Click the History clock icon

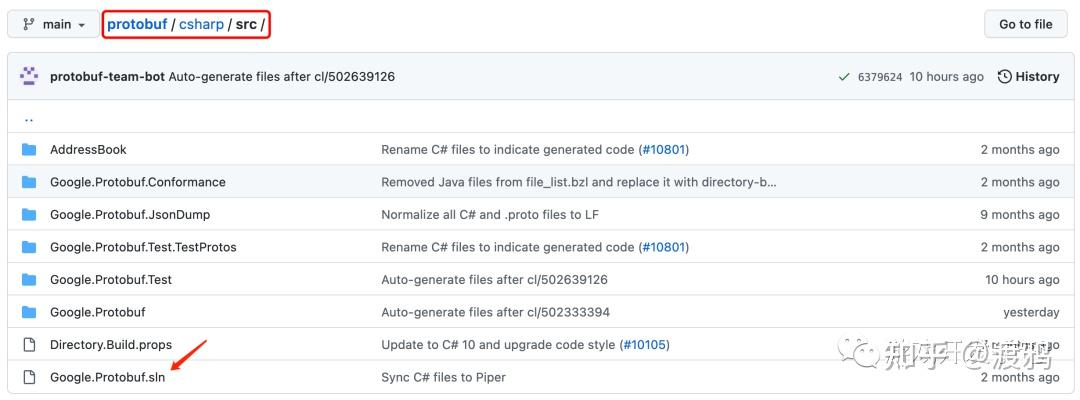coord(1004,77)
